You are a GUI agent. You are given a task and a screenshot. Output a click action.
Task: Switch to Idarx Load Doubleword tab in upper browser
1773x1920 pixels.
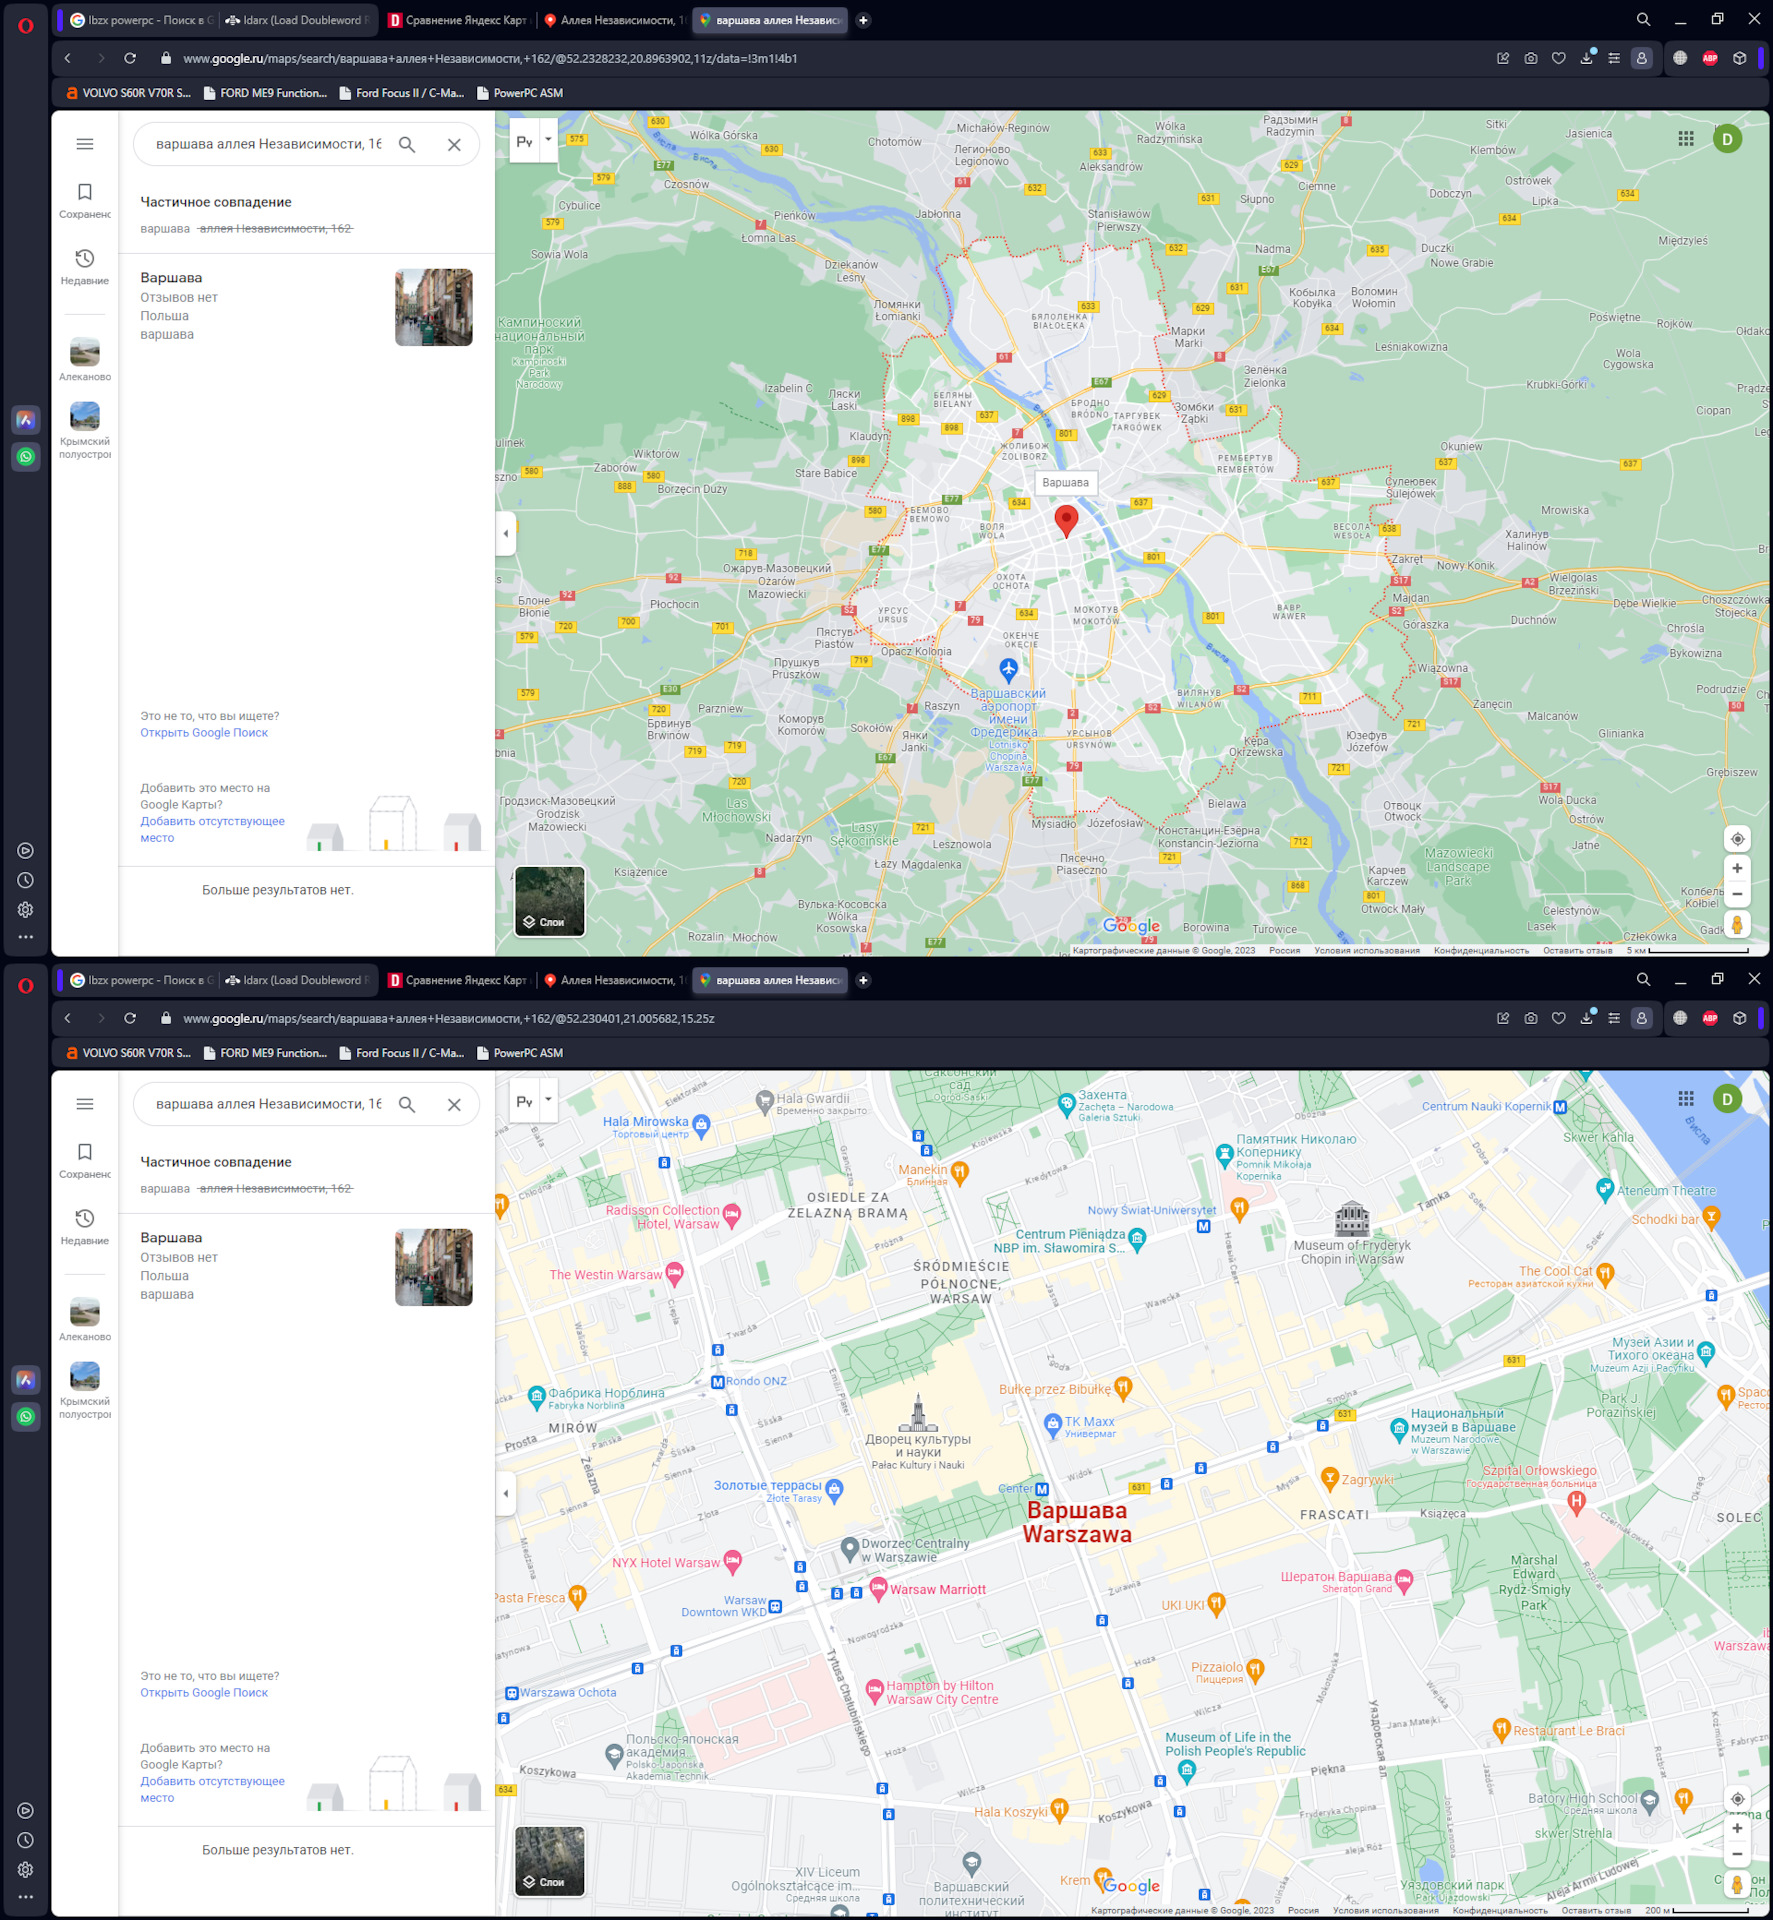click(297, 20)
